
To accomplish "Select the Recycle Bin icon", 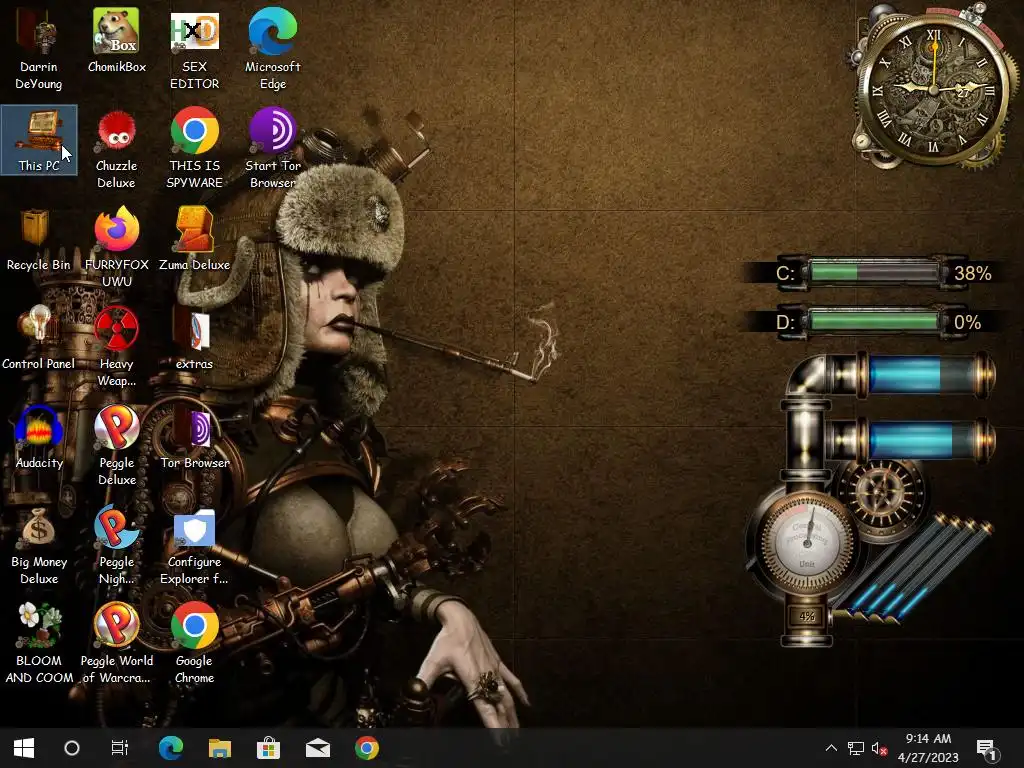I will [x=39, y=239].
